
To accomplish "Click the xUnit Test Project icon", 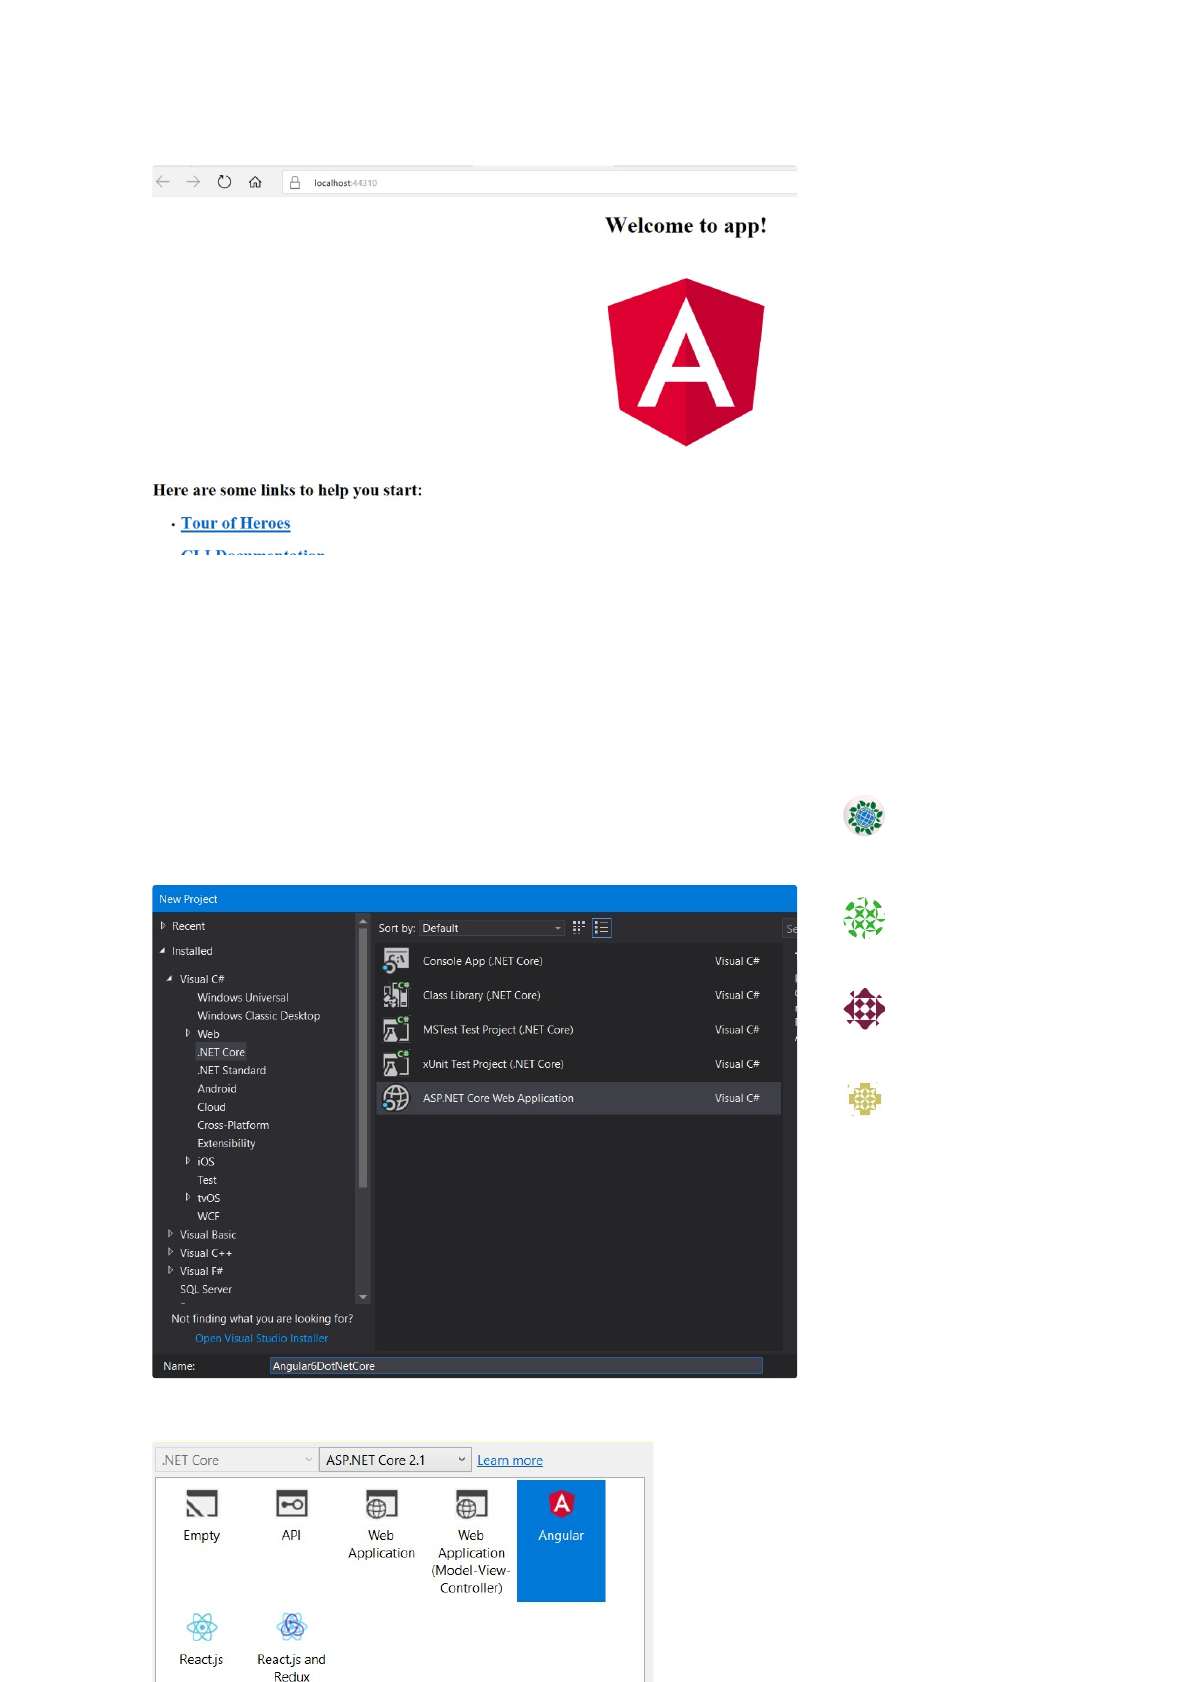I will 396,1064.
